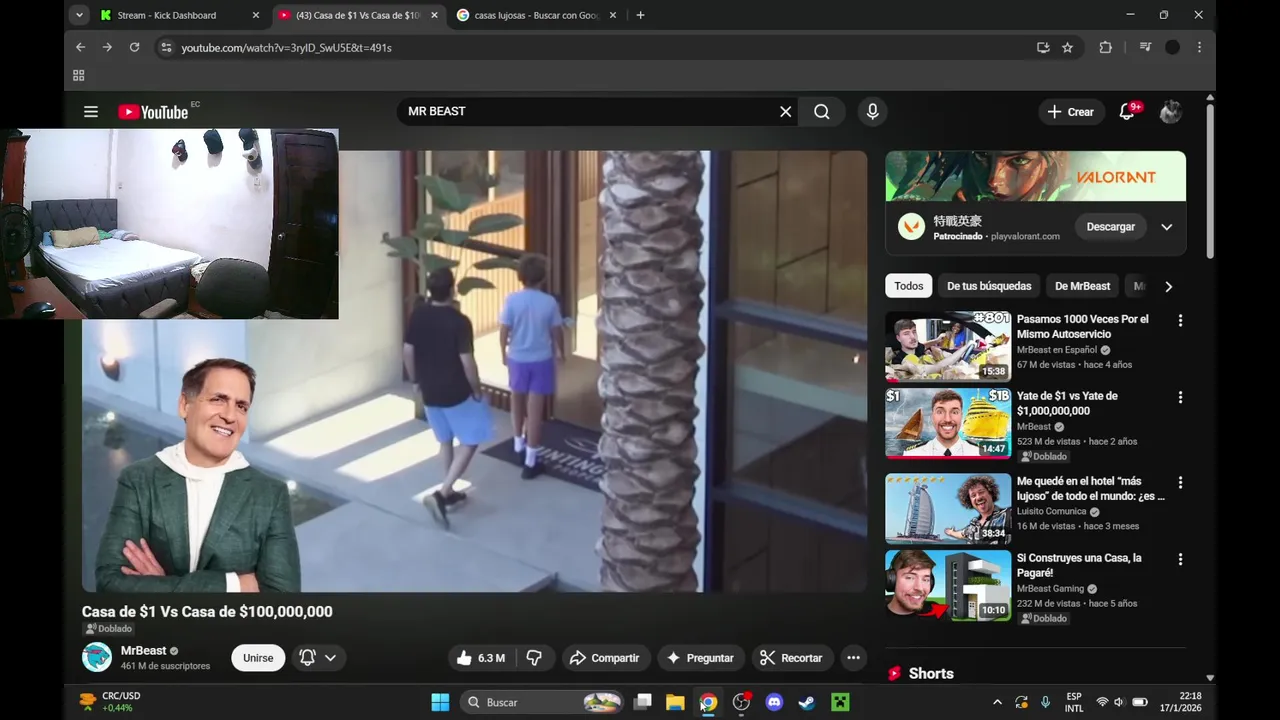Screen dimensions: 1280x720
Task: Select the address bar URL
Action: coord(287,48)
